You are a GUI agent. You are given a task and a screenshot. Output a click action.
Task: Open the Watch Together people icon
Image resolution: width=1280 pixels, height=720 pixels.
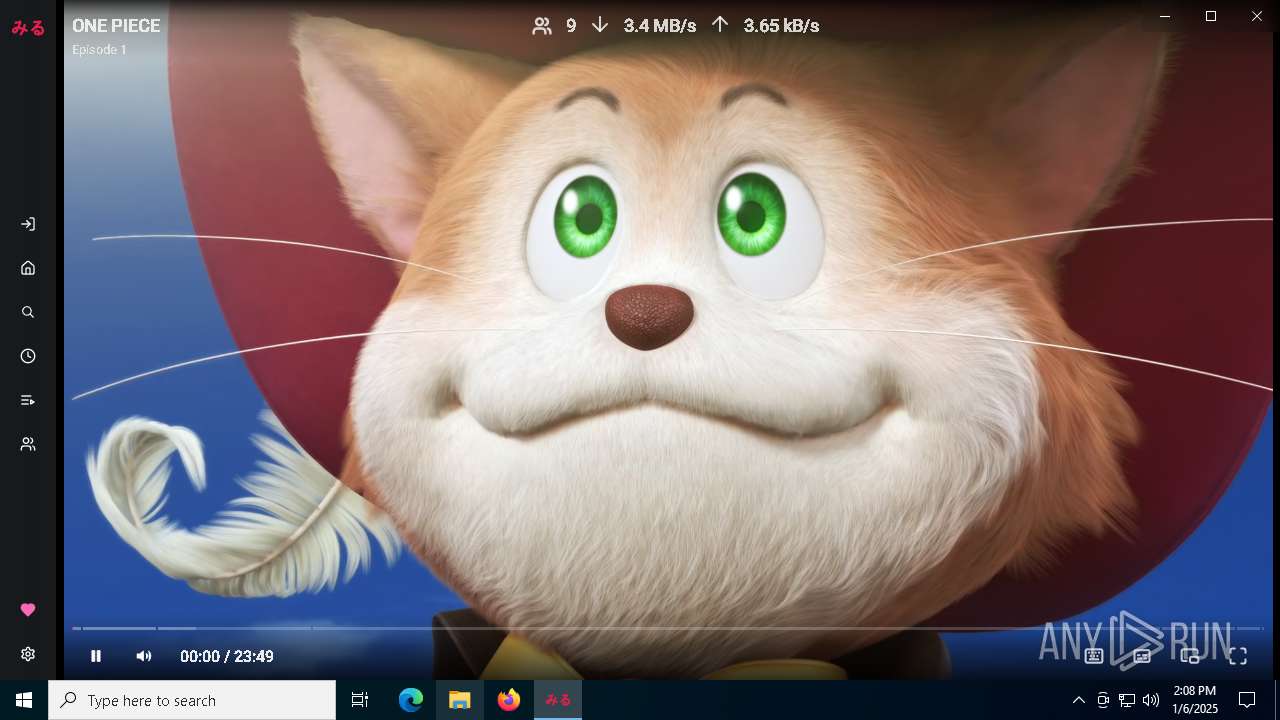tap(28, 444)
